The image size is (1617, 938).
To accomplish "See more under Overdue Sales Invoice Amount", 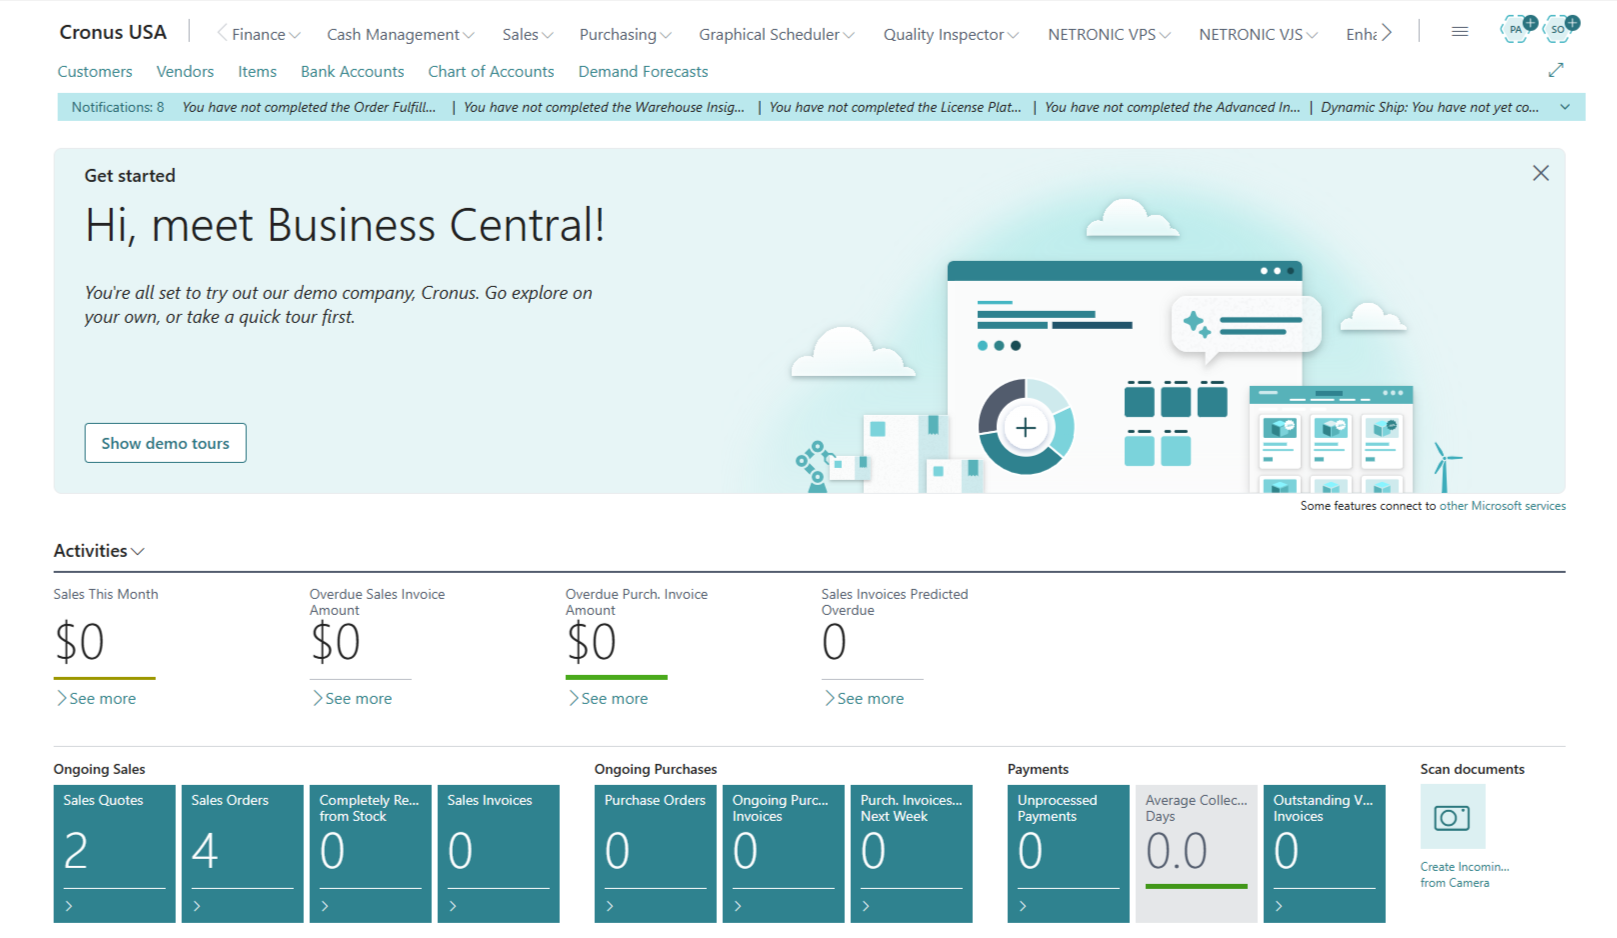I will [x=352, y=698].
